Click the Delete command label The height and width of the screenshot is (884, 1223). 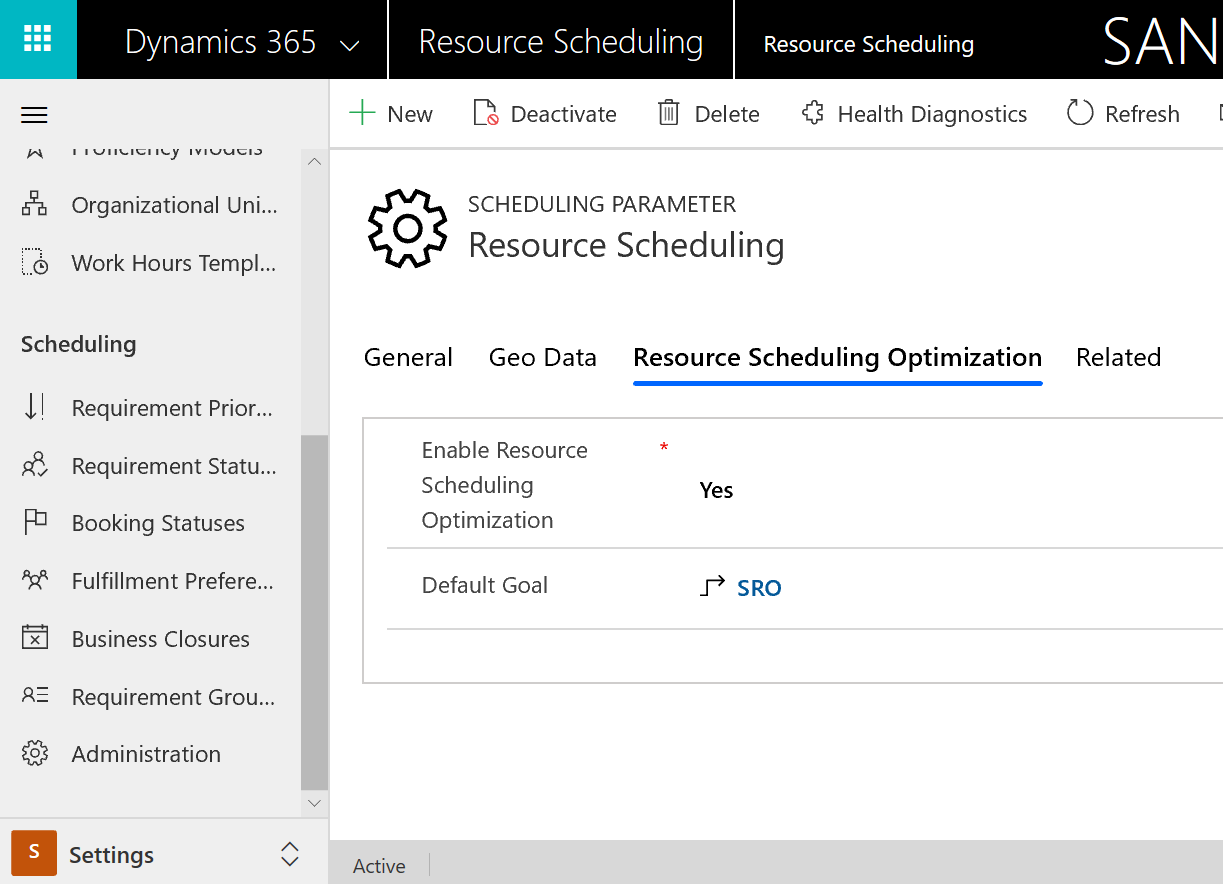point(727,114)
